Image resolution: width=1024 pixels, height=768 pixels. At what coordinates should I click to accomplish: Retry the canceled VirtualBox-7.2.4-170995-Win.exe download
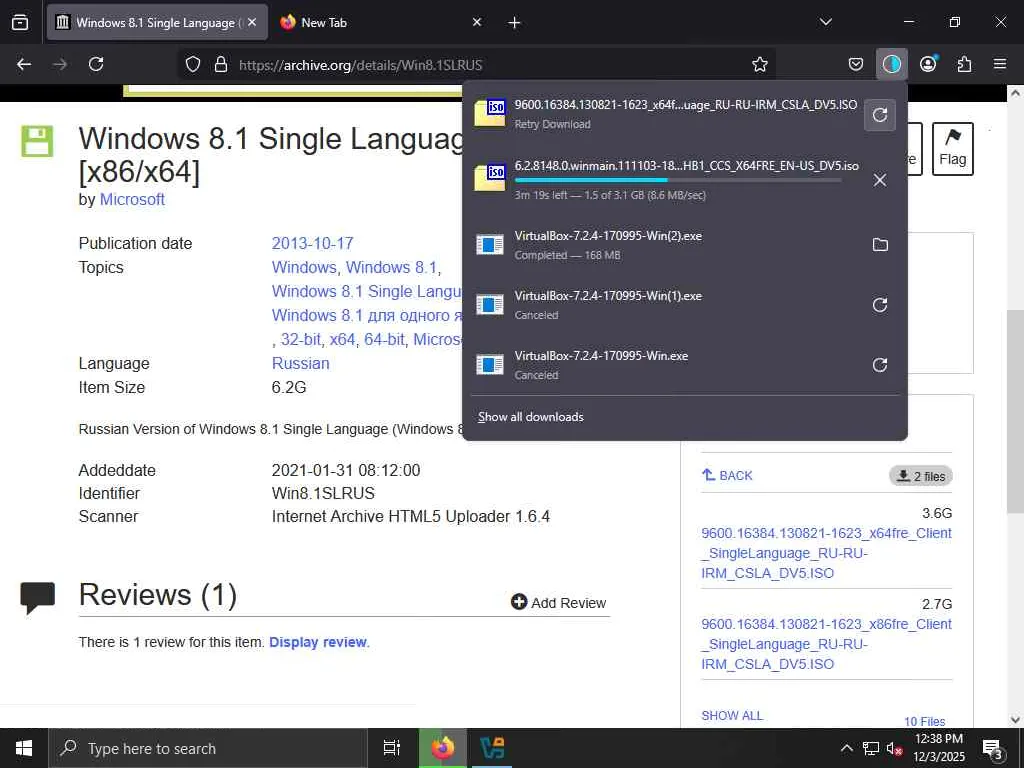click(880, 365)
